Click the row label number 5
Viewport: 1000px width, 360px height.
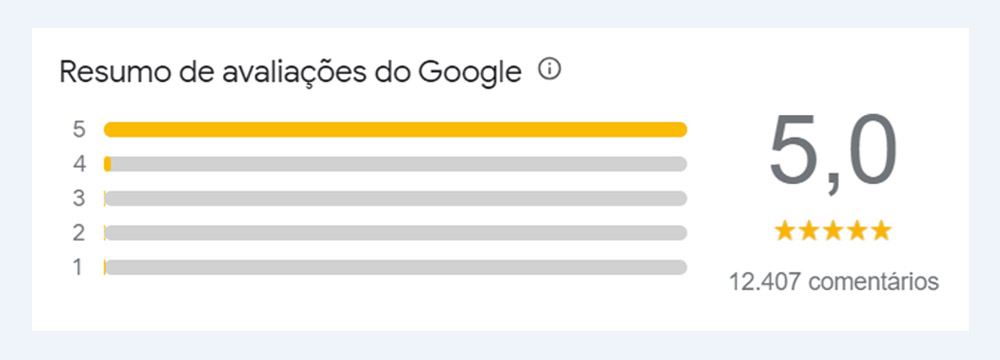click(78, 130)
